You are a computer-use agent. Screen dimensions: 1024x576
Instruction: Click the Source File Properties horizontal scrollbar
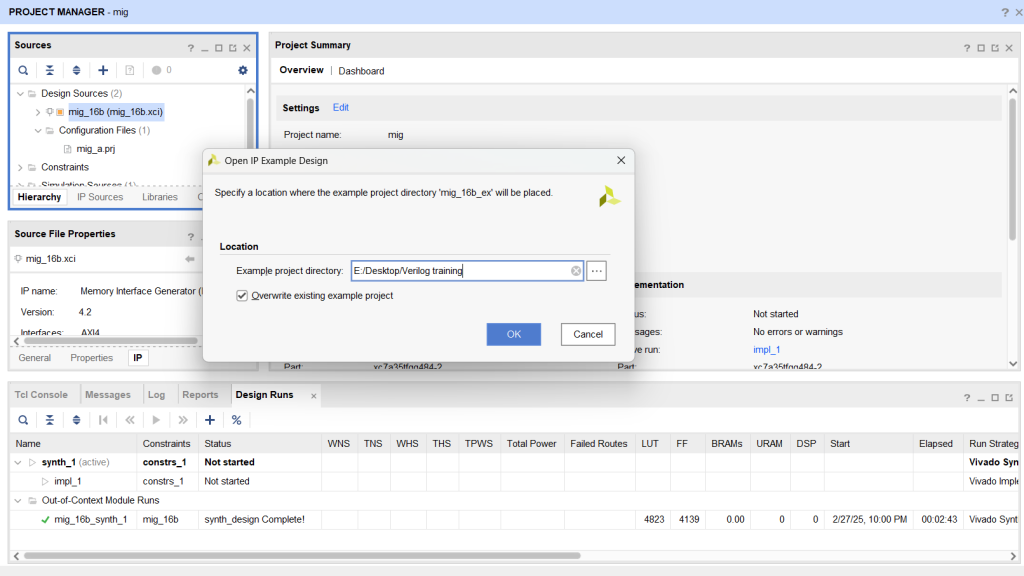tap(110, 341)
